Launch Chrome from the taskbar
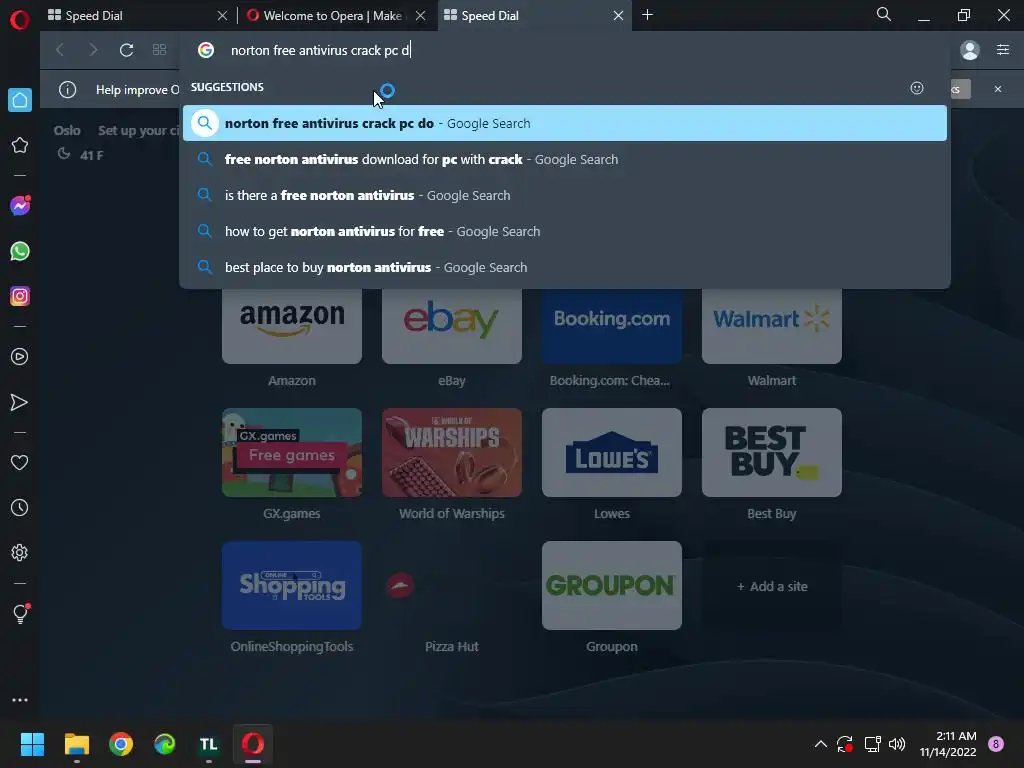 click(121, 744)
